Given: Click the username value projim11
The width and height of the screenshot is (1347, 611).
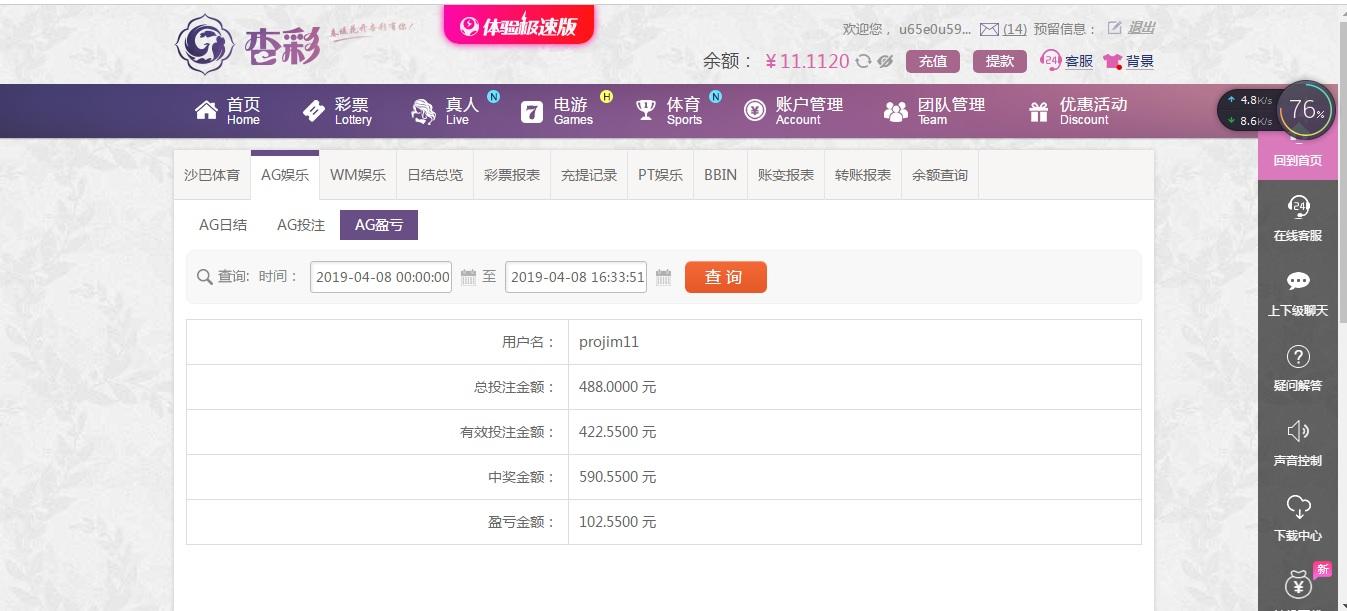Looking at the screenshot, I should point(609,342).
